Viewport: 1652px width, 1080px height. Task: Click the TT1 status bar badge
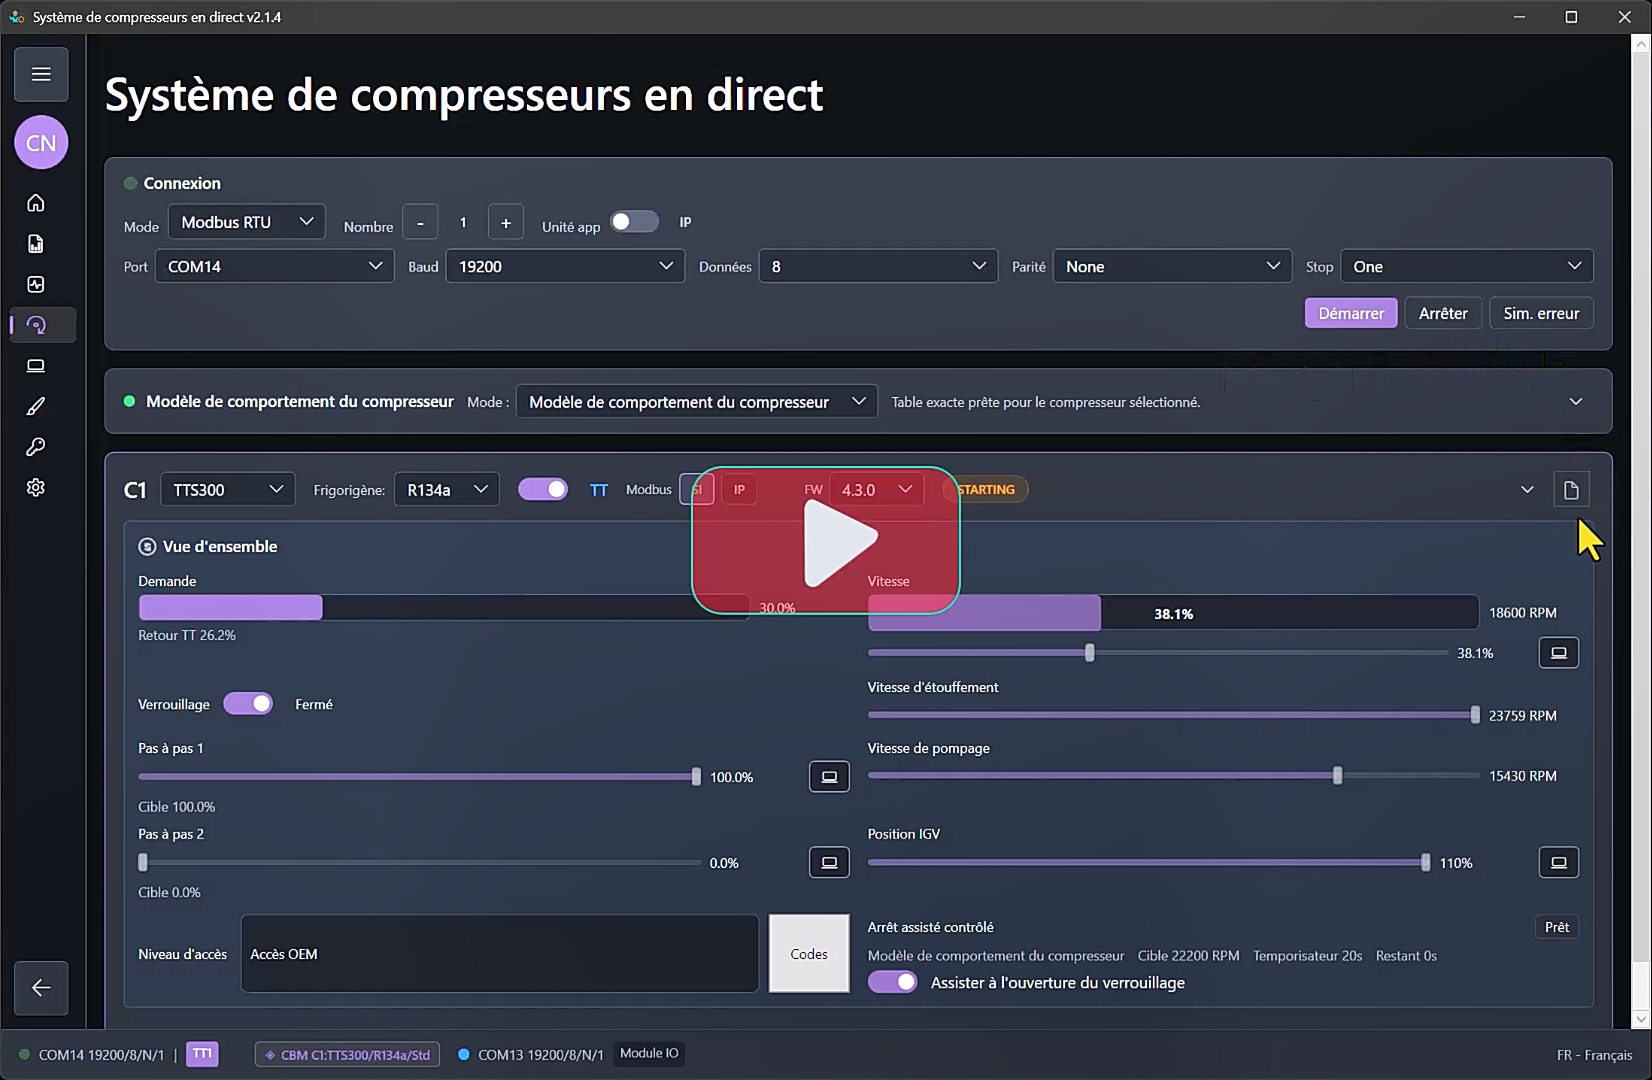tap(202, 1054)
